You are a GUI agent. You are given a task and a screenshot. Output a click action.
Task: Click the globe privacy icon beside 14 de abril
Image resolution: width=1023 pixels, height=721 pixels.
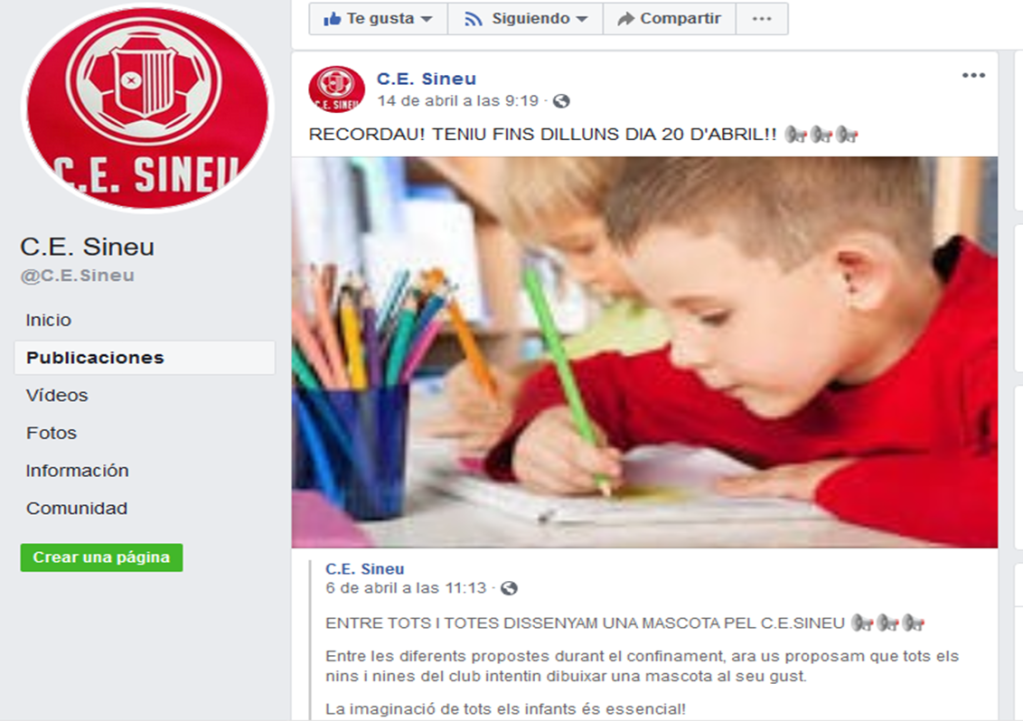pos(561,101)
